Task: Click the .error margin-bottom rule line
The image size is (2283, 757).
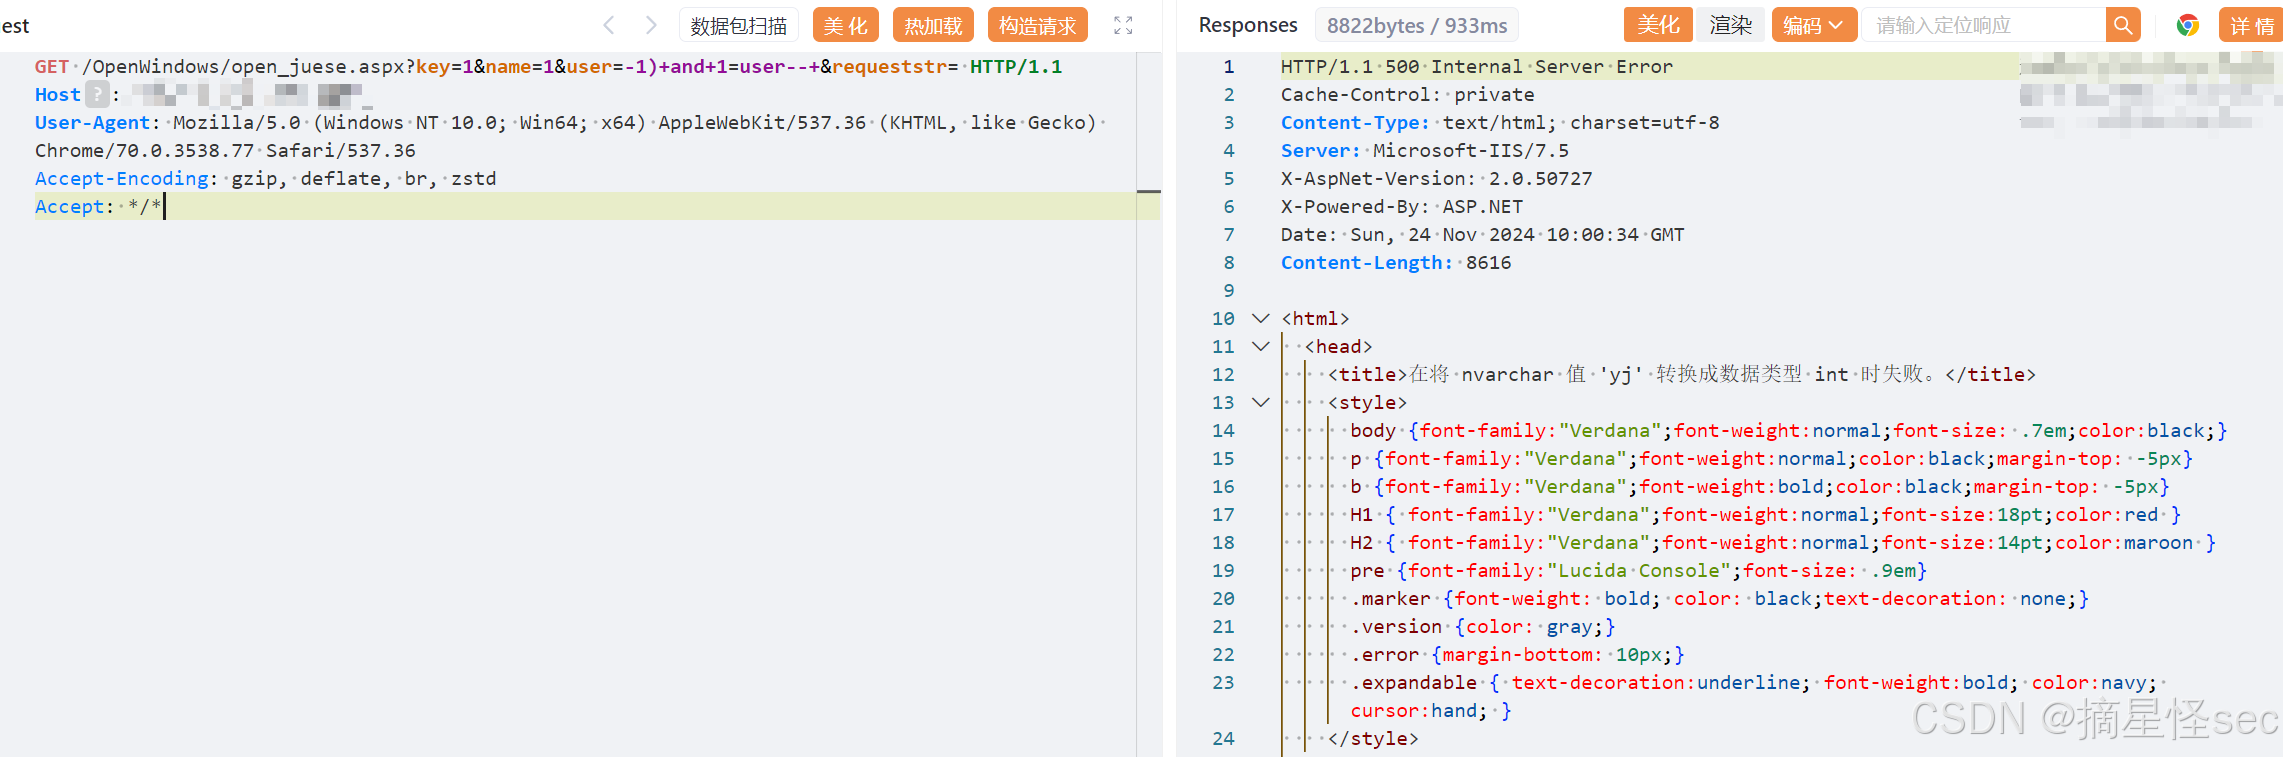Action: tap(1517, 655)
